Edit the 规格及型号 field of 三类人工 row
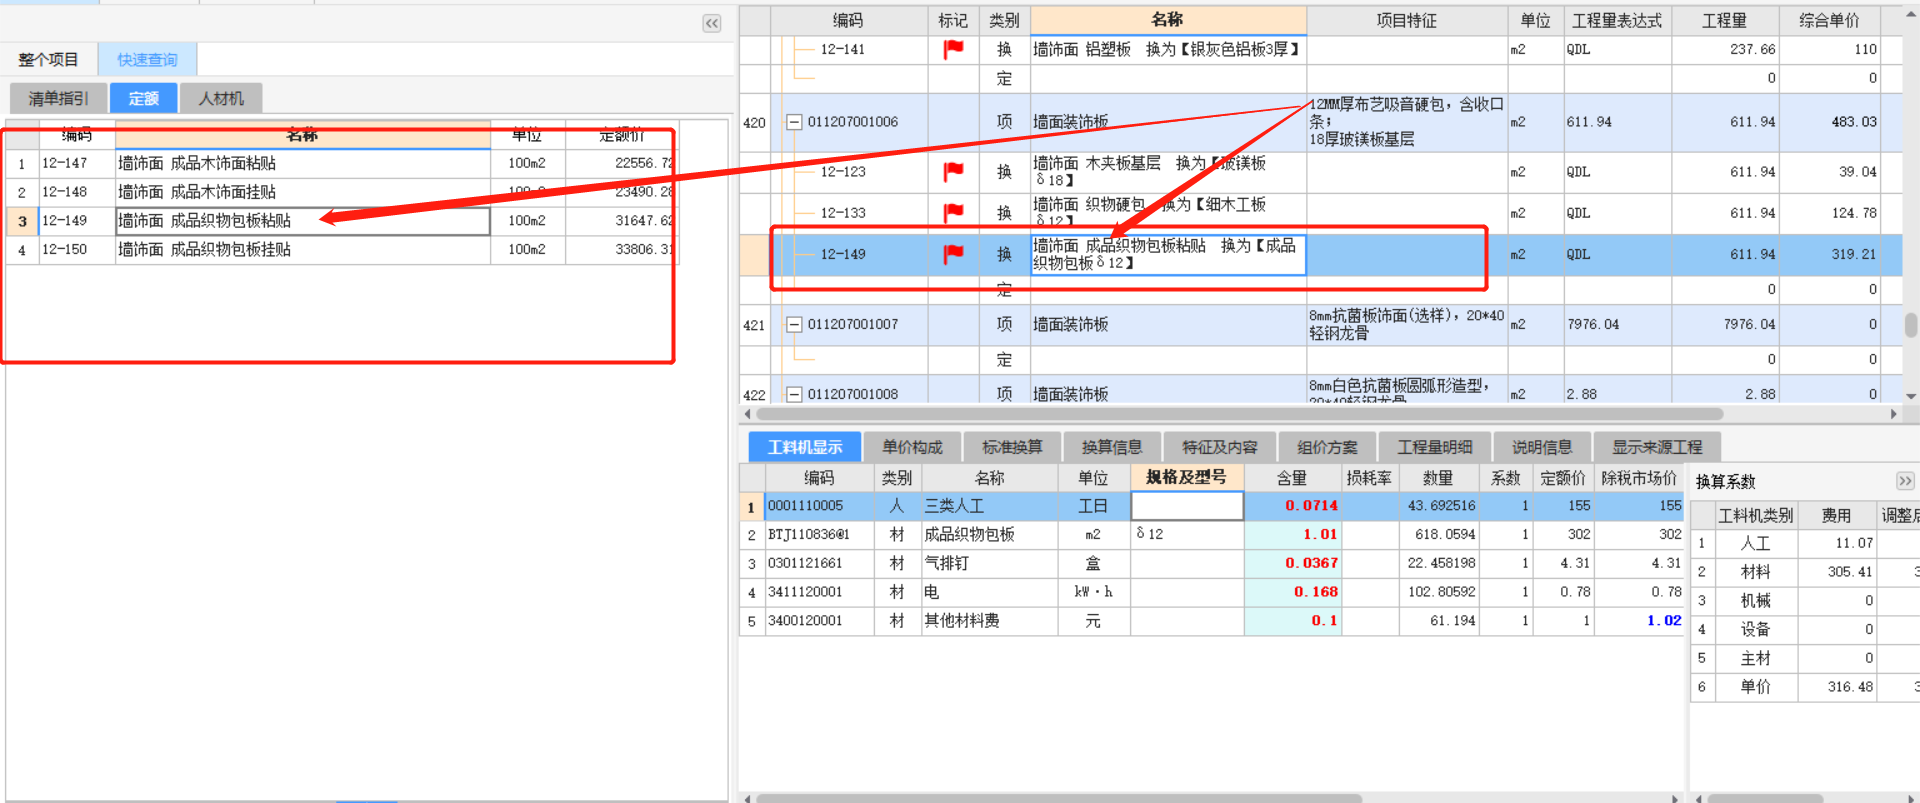 click(1187, 506)
